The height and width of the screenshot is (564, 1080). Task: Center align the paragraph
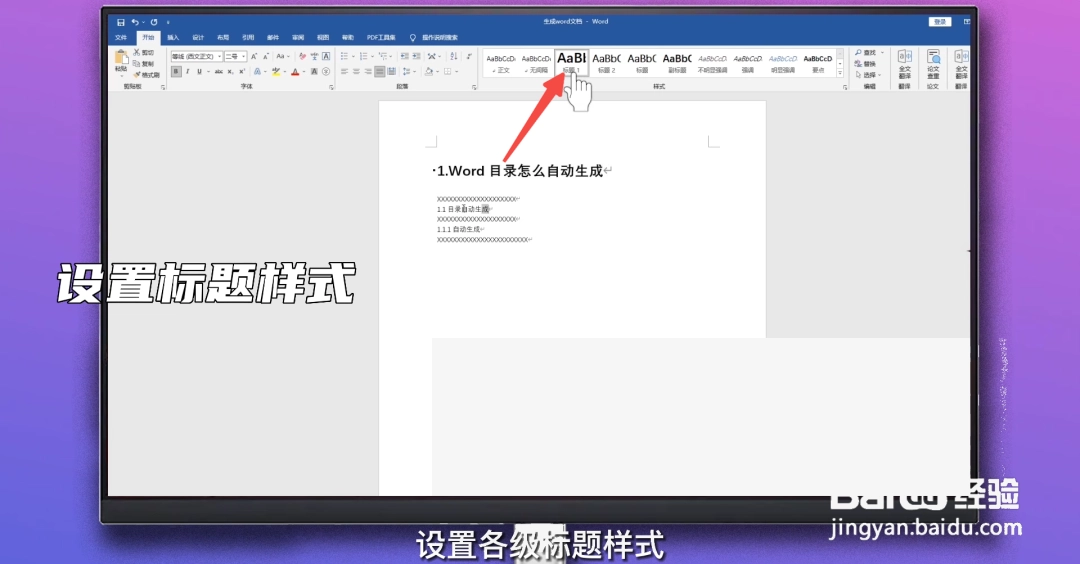(356, 72)
